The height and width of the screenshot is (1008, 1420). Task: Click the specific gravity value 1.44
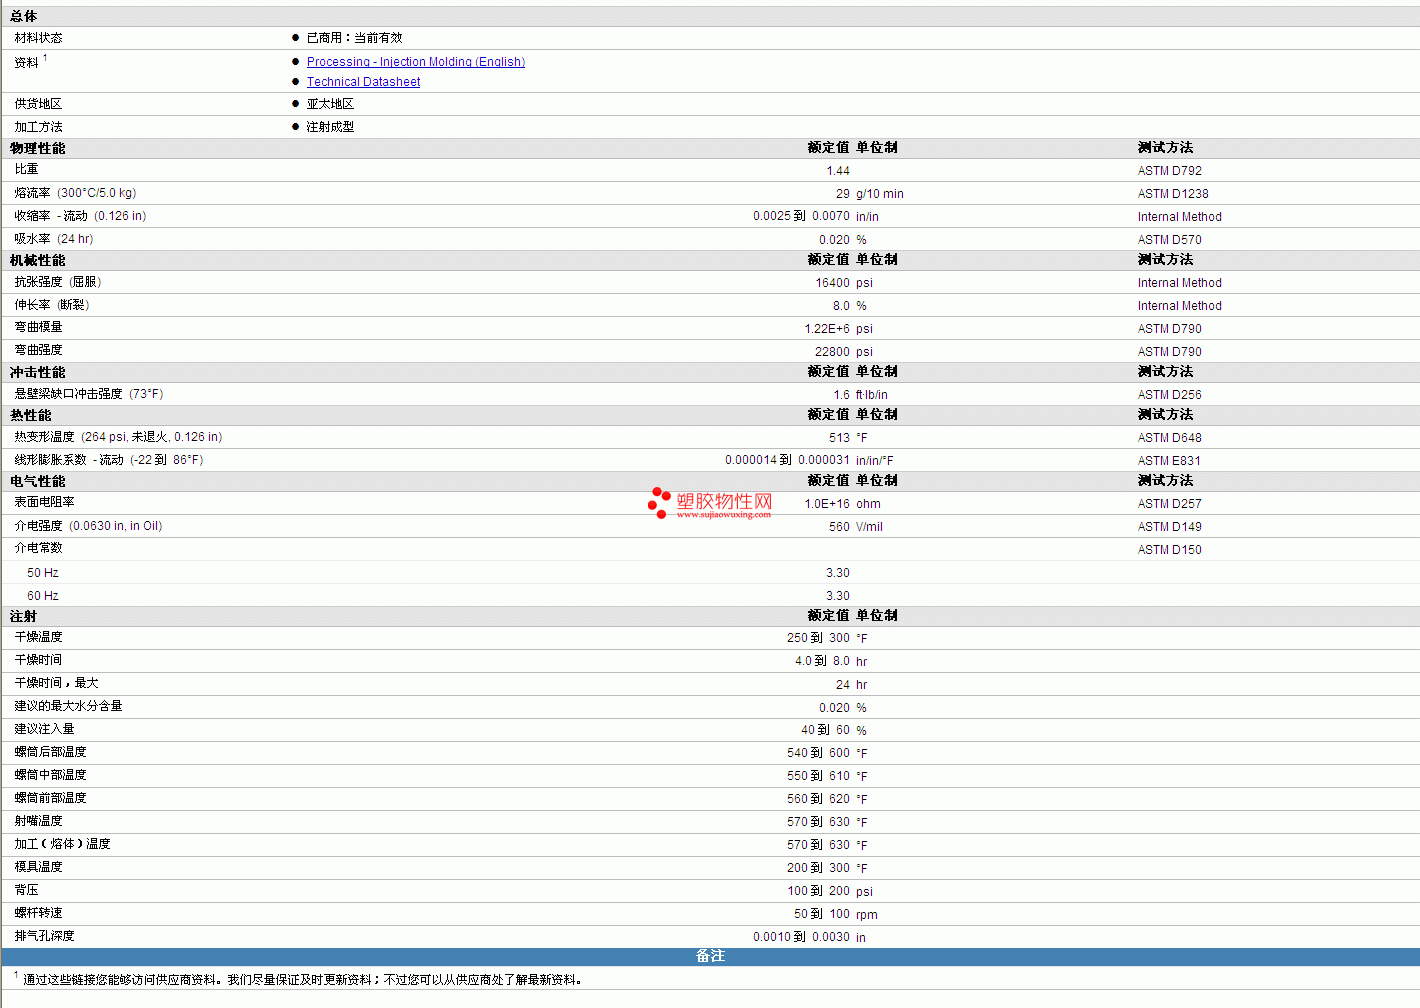(x=838, y=171)
